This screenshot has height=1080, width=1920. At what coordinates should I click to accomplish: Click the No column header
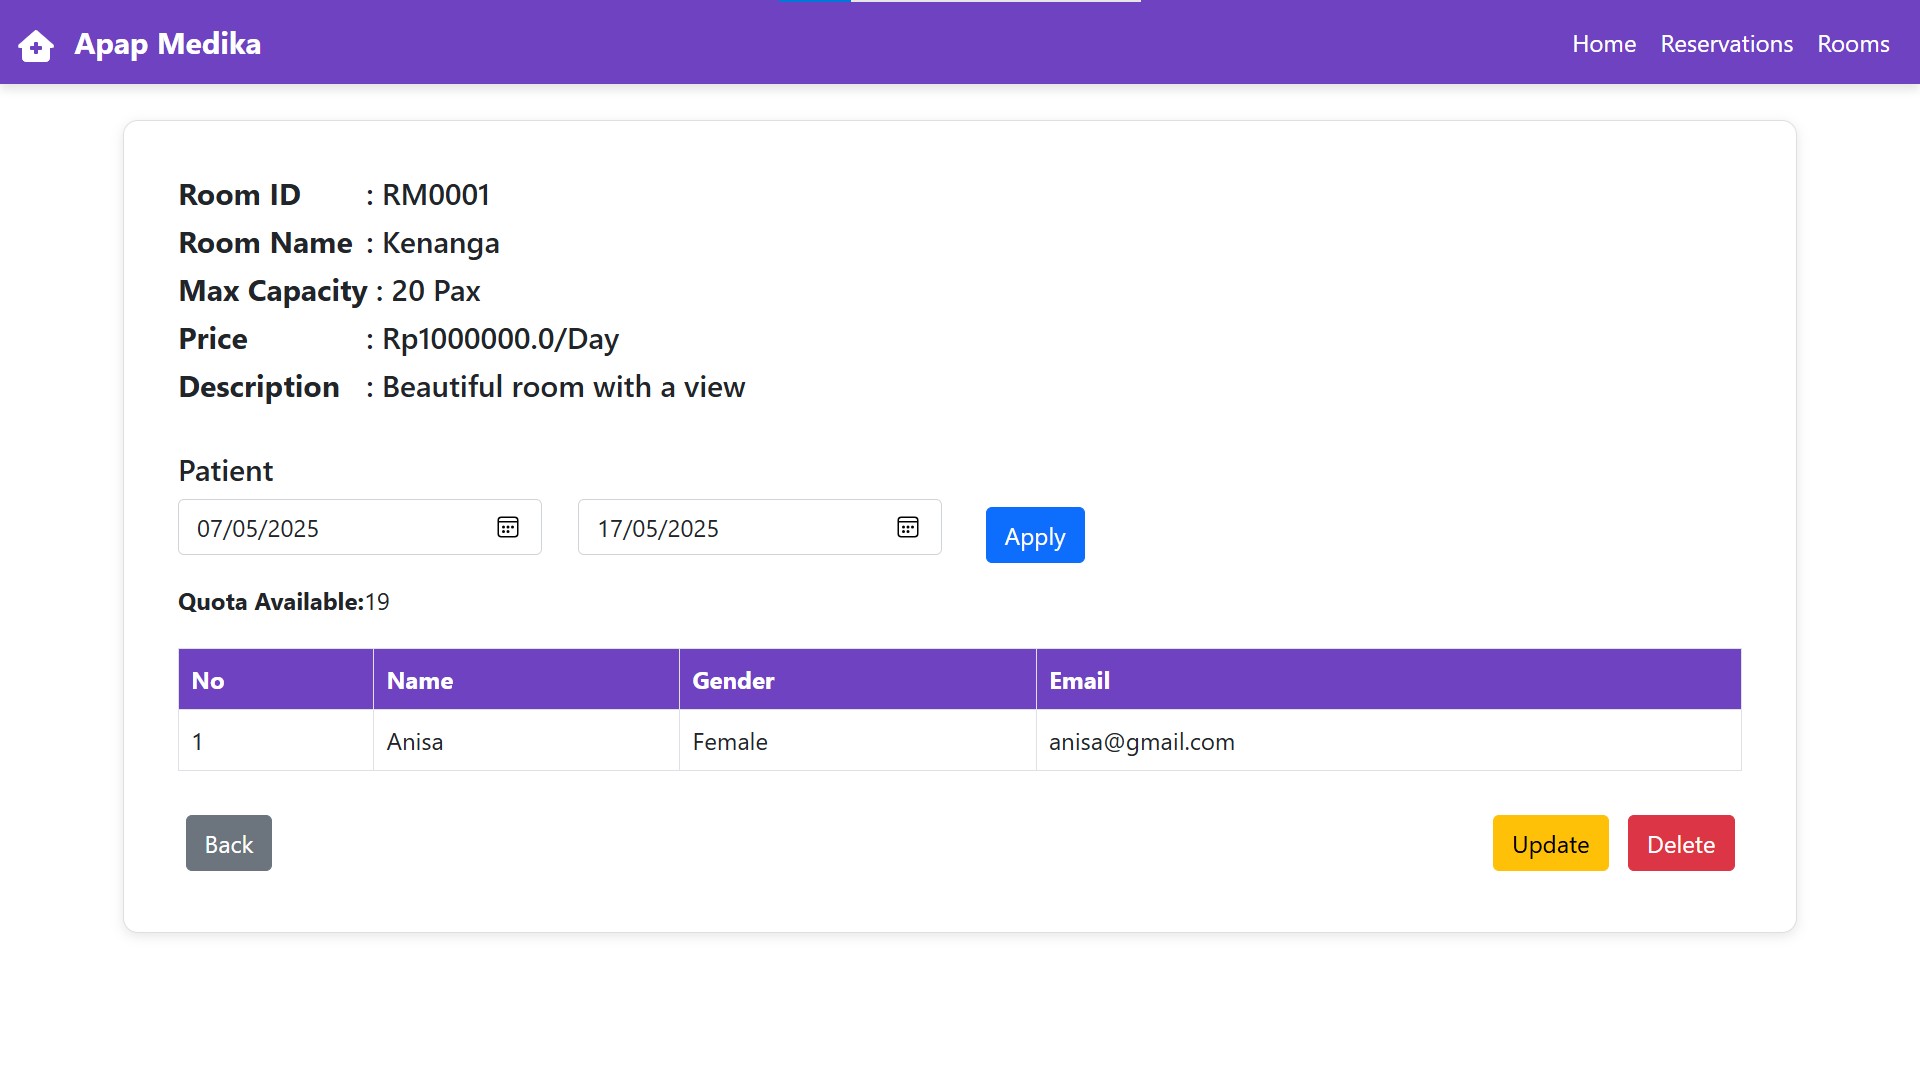(208, 681)
